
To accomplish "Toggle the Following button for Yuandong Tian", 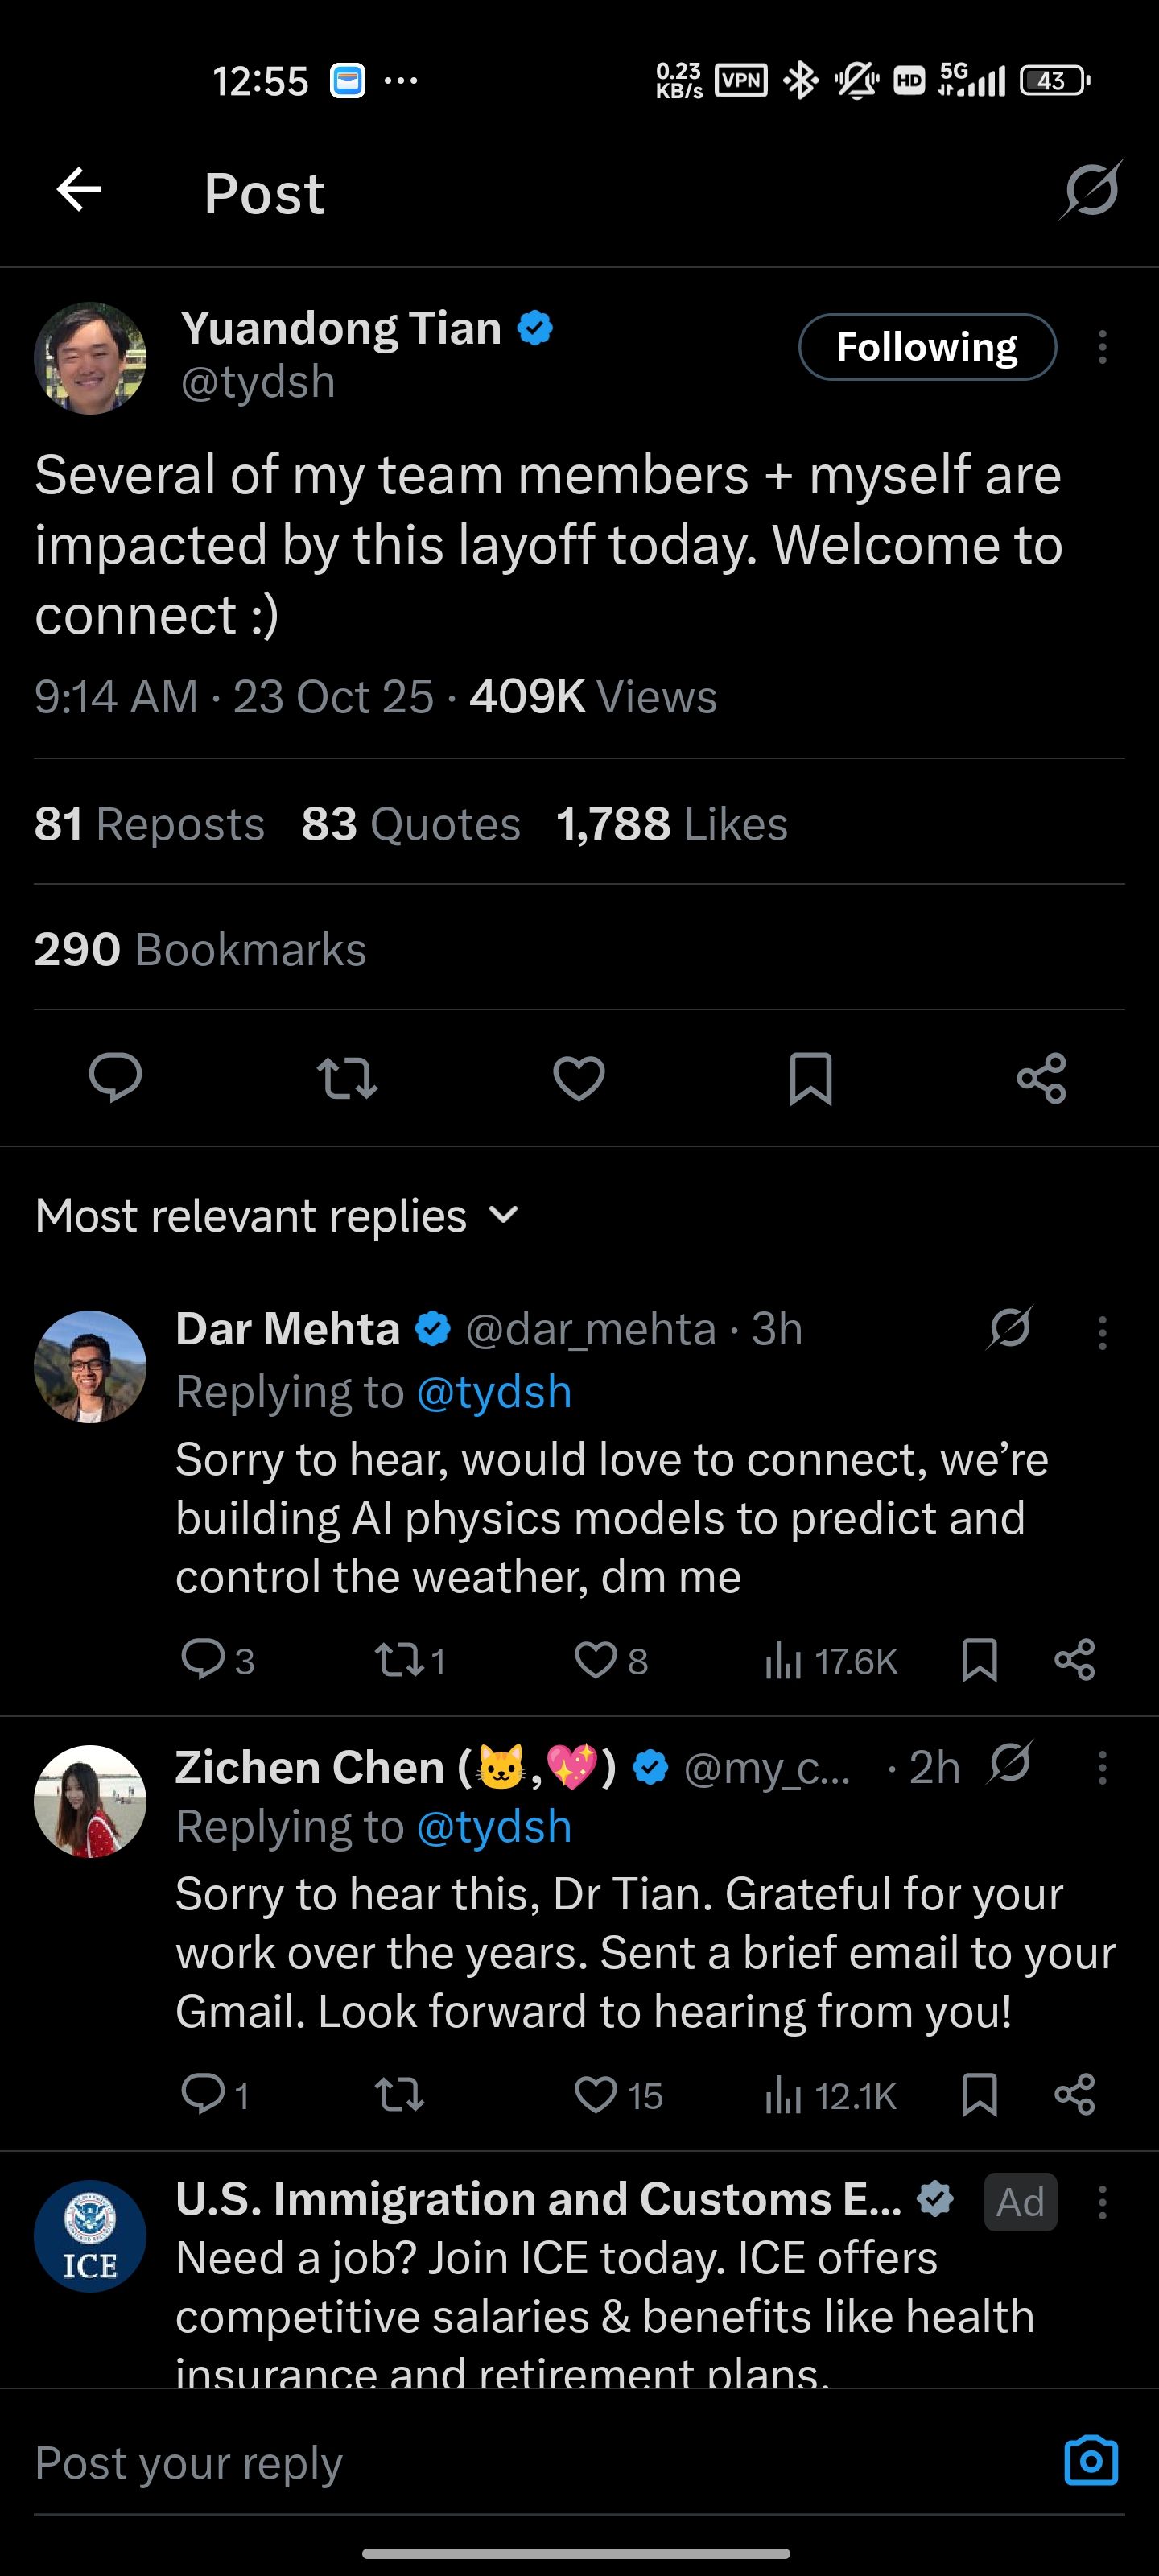I will coord(926,347).
